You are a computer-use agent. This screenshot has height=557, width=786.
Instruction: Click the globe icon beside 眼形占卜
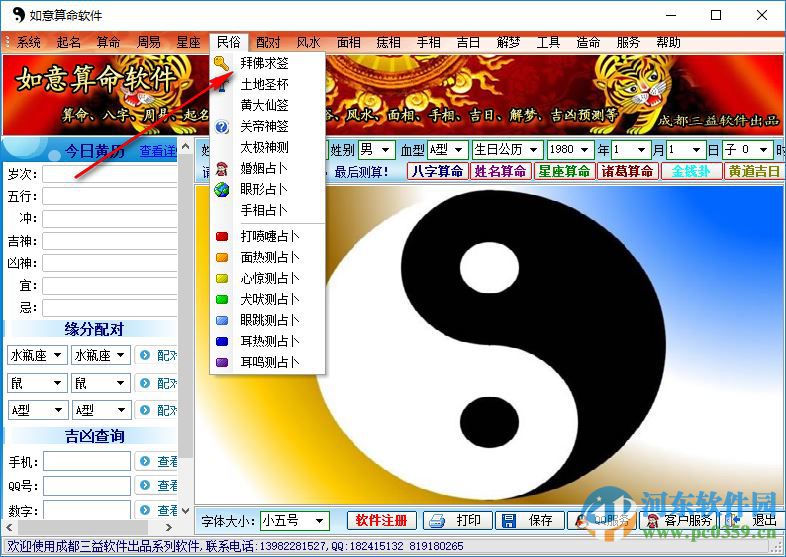tap(222, 190)
